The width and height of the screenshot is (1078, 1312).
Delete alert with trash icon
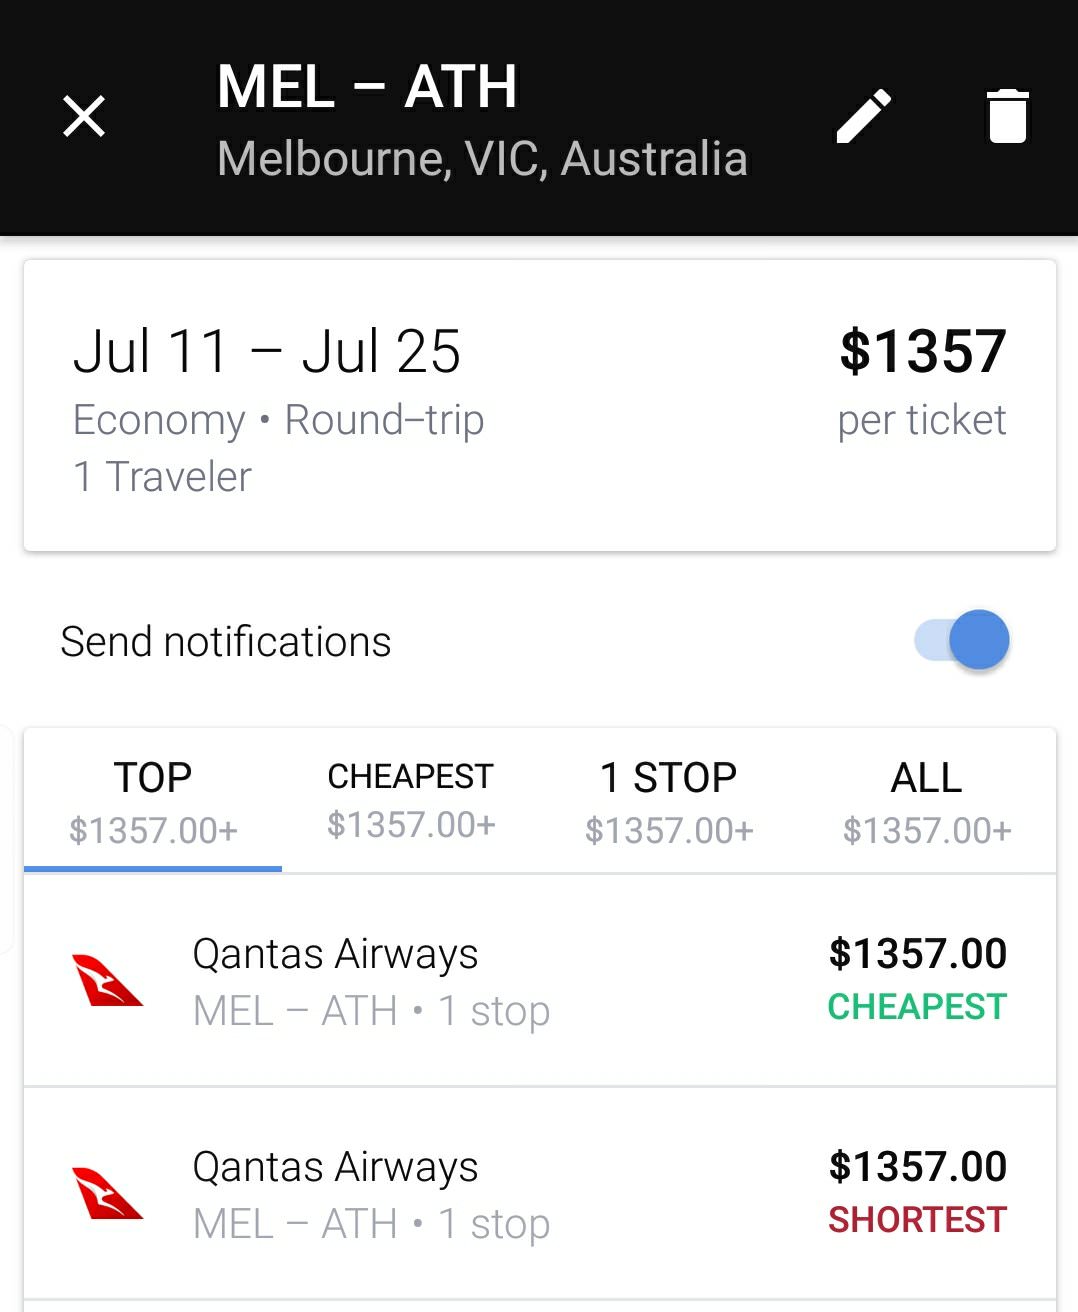tap(1007, 116)
